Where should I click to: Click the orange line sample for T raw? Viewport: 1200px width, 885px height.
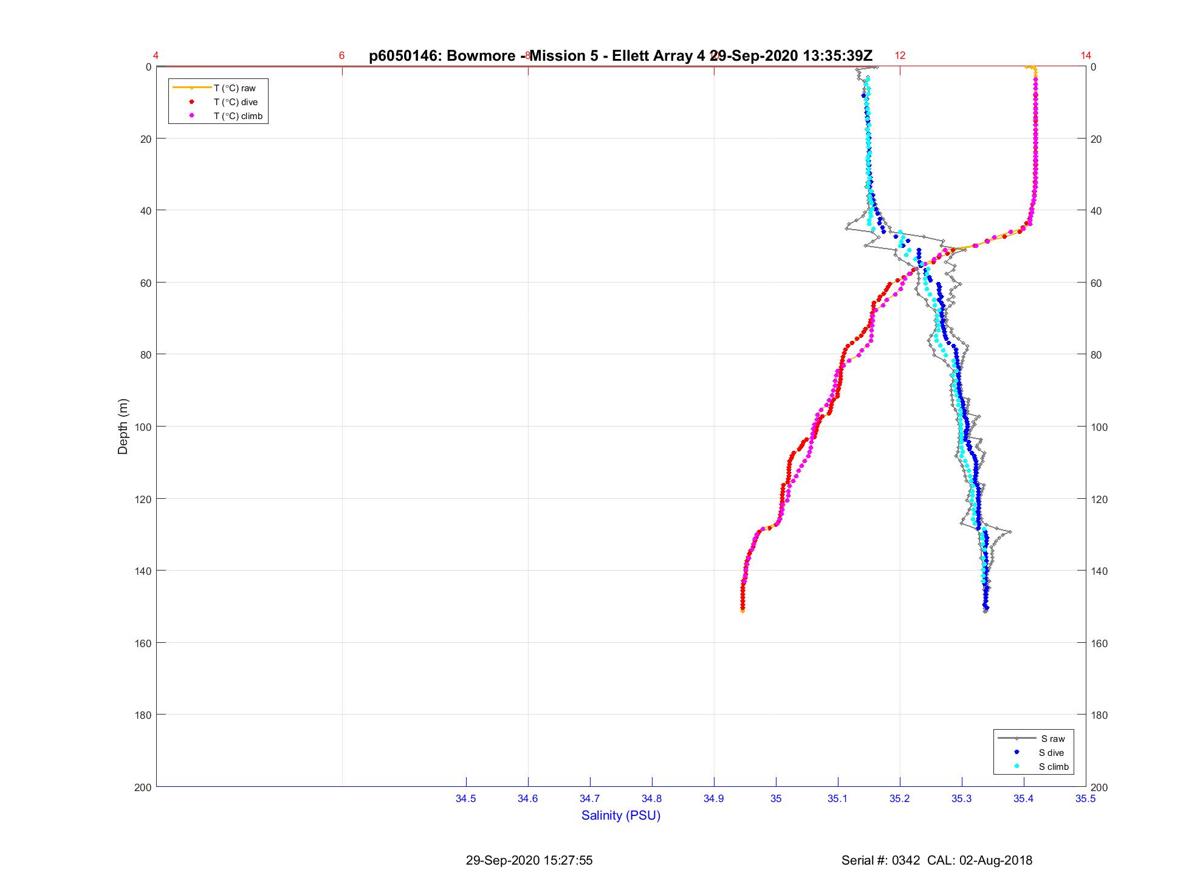(x=191, y=88)
